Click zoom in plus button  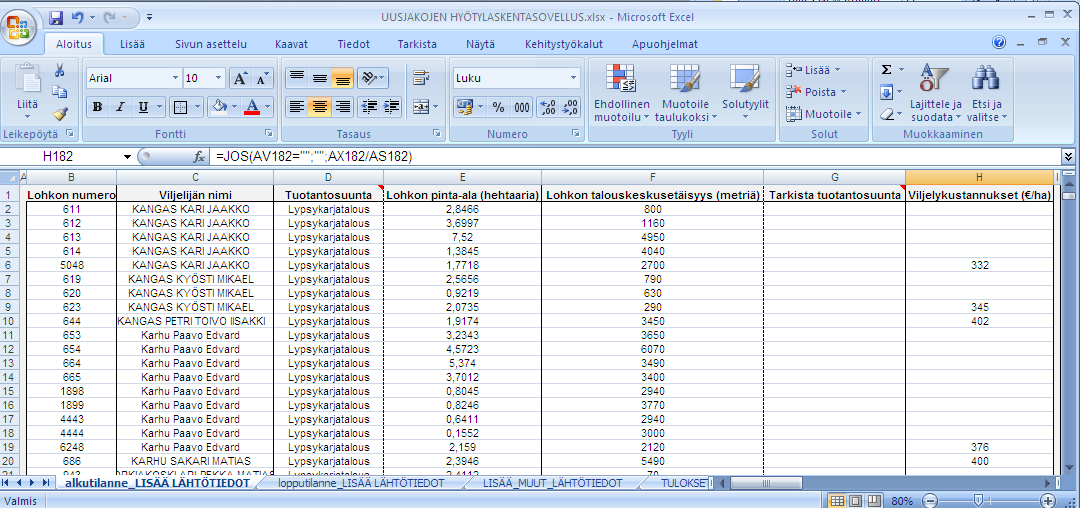coord(1048,500)
